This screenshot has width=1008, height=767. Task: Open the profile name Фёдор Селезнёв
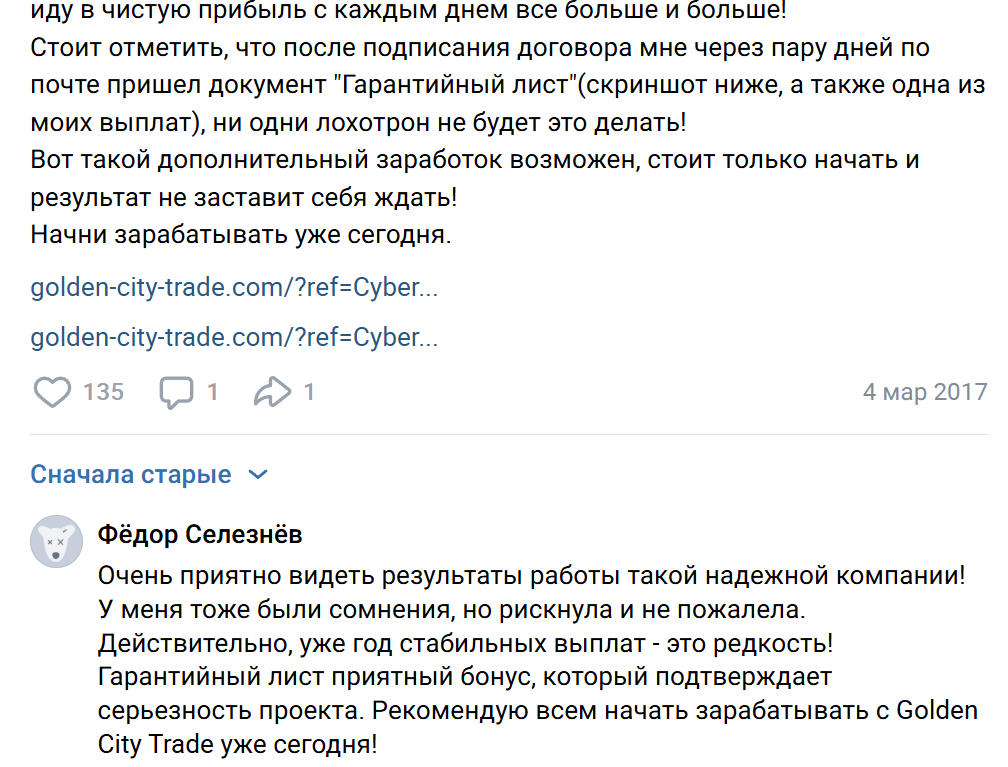pyautogui.click(x=200, y=535)
